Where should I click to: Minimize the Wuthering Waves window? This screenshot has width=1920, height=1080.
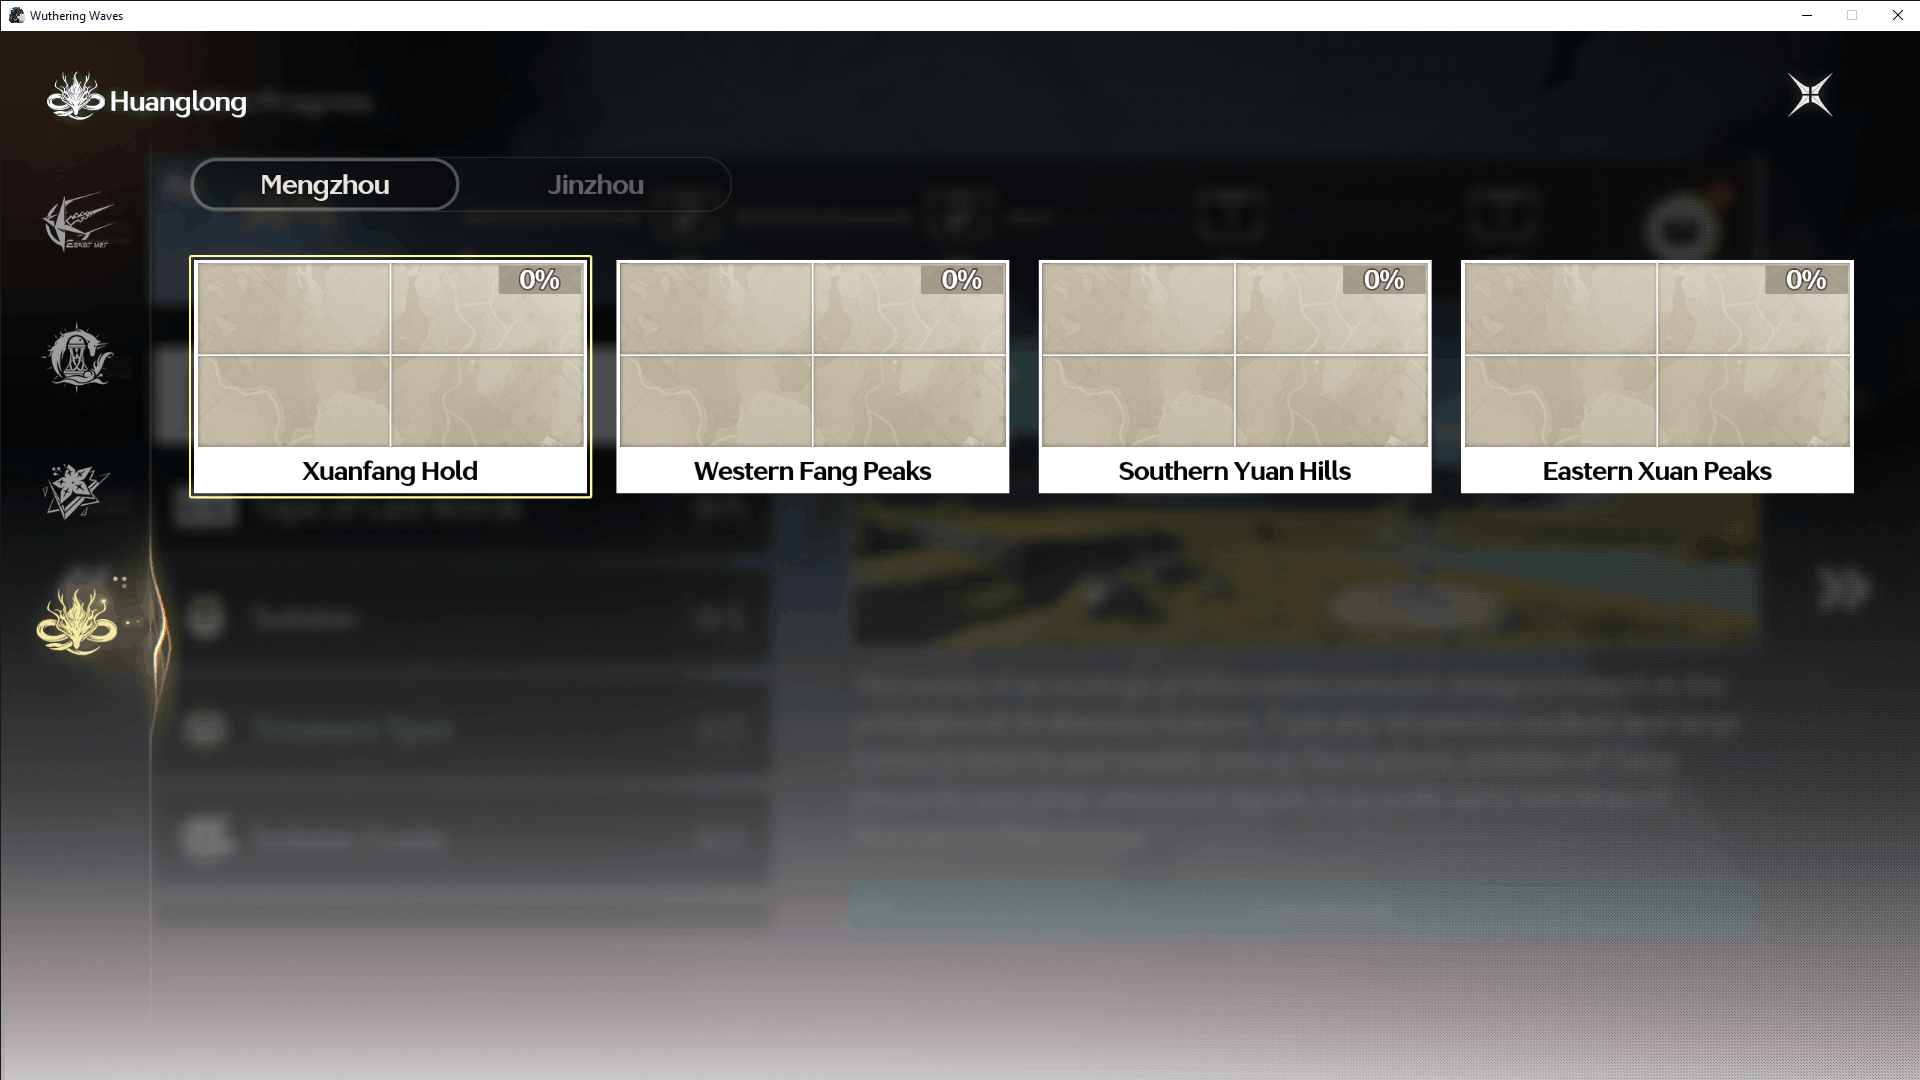tap(1807, 15)
